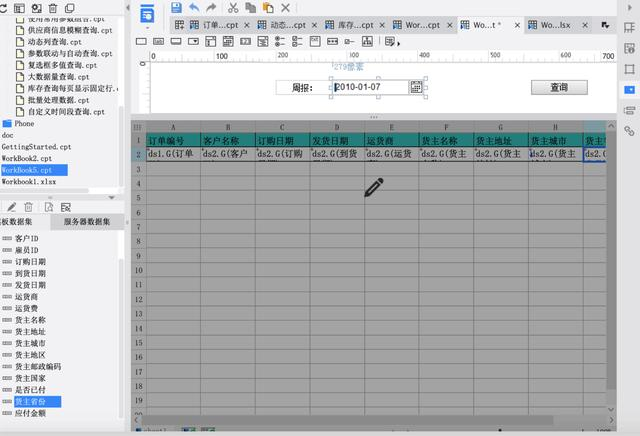
Task: Select the 应付金额 dataset field
Action: point(30,413)
